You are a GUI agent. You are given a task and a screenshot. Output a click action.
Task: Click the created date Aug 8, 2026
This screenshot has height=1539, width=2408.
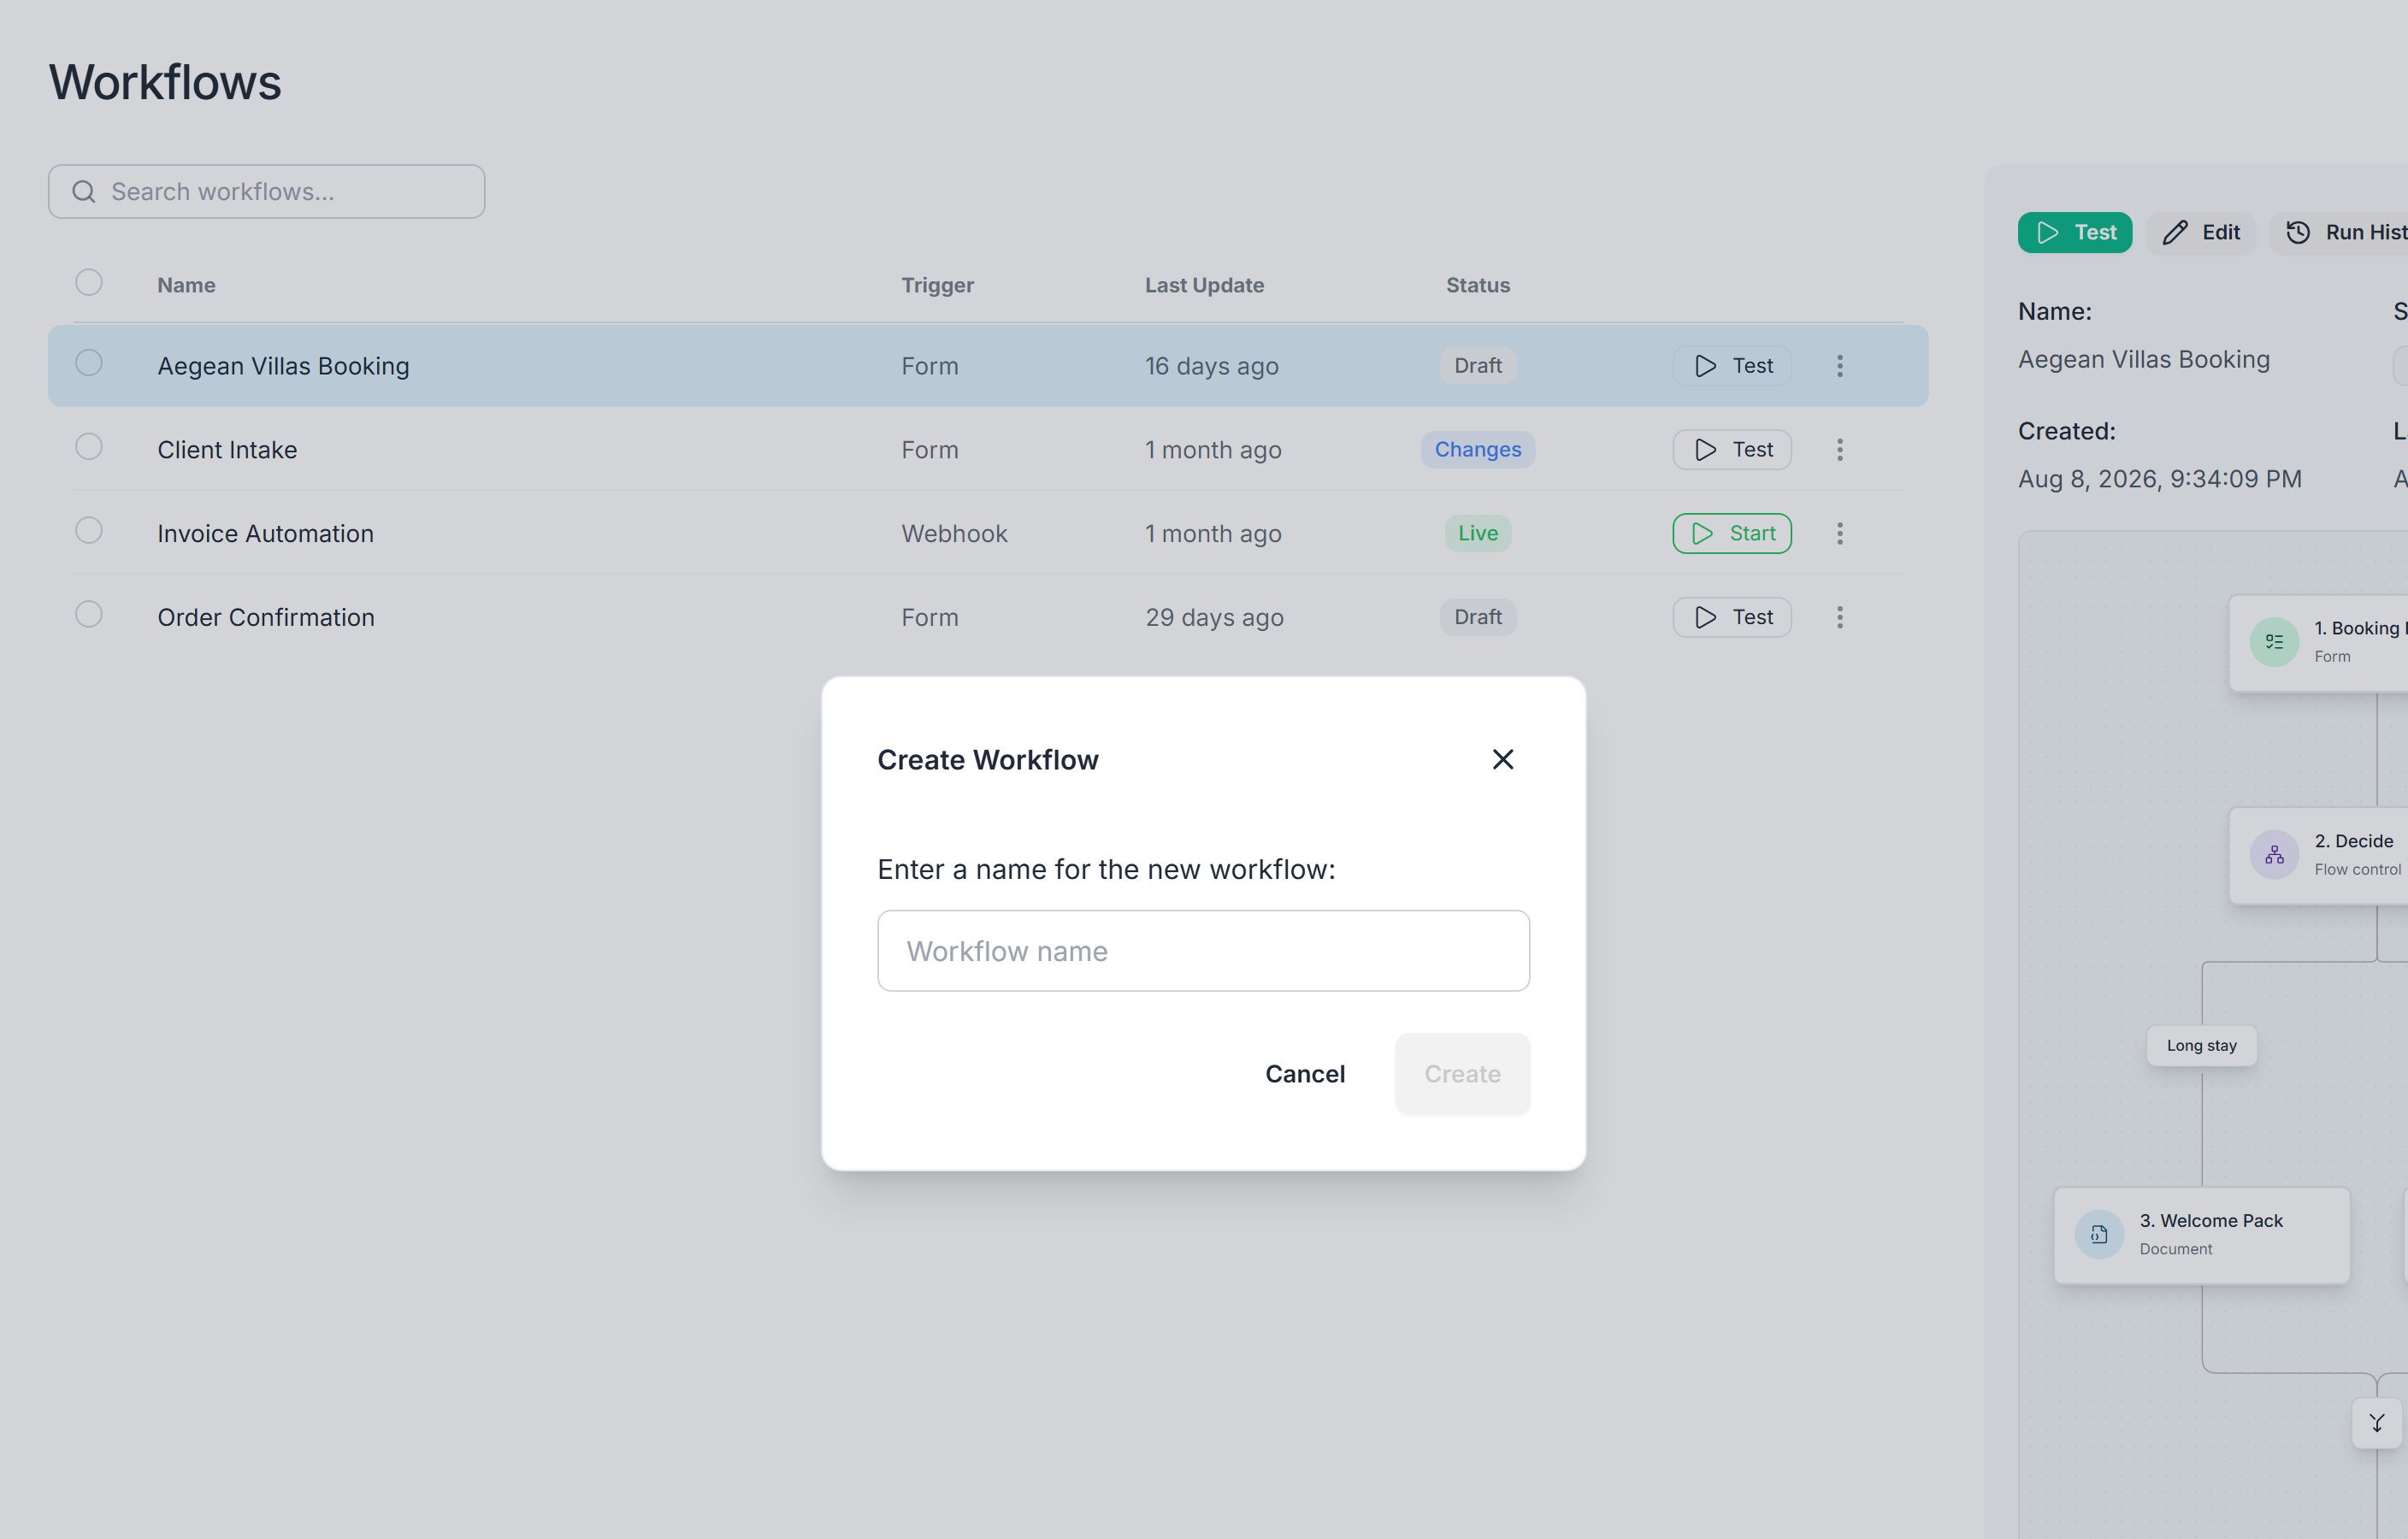click(2159, 478)
